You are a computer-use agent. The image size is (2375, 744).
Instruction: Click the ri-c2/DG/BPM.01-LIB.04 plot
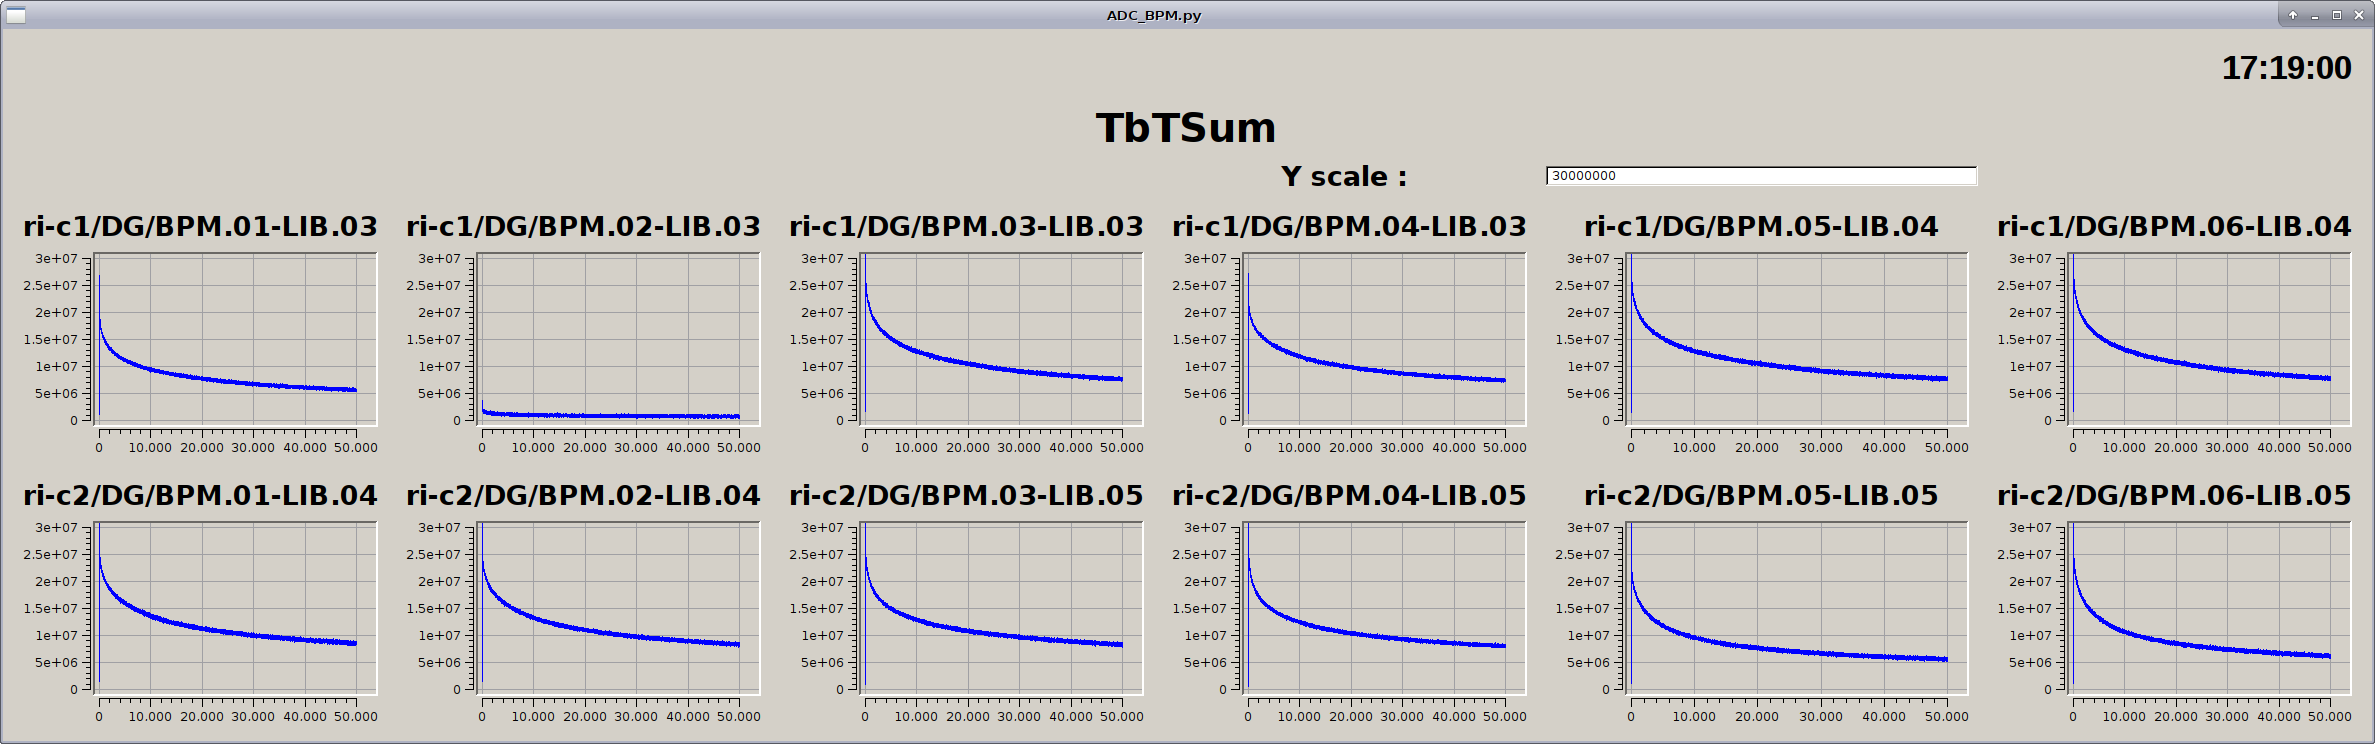[236, 607]
